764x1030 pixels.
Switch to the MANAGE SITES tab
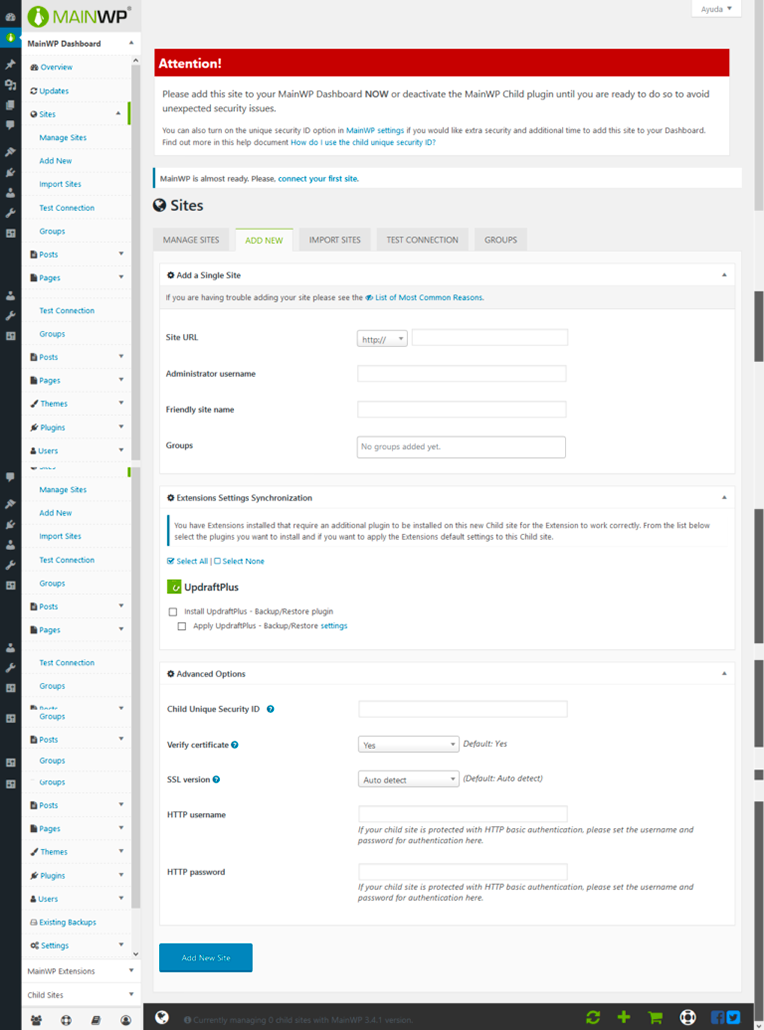(191, 240)
